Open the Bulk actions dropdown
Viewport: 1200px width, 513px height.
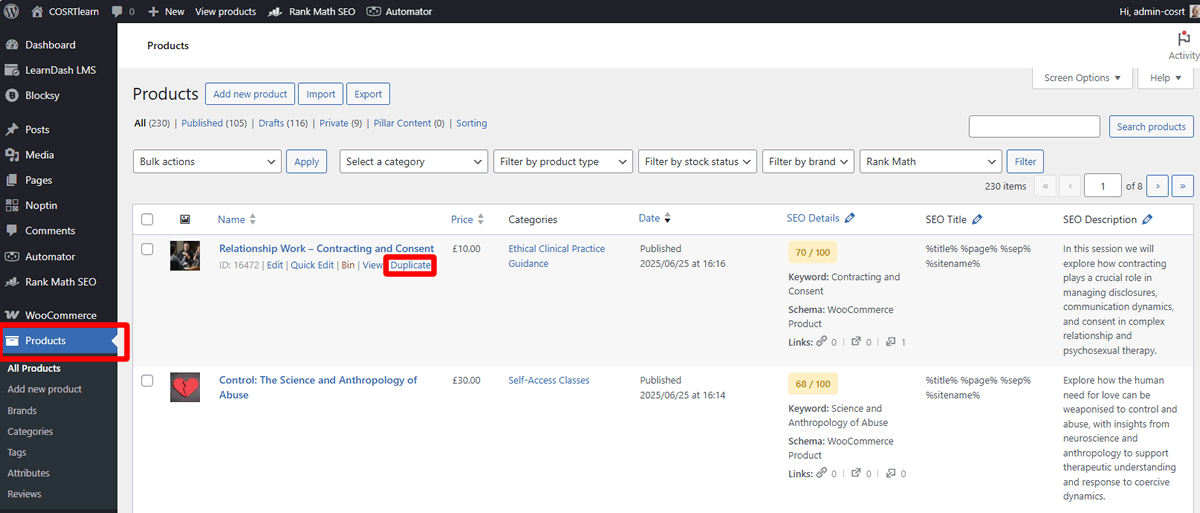pos(207,161)
